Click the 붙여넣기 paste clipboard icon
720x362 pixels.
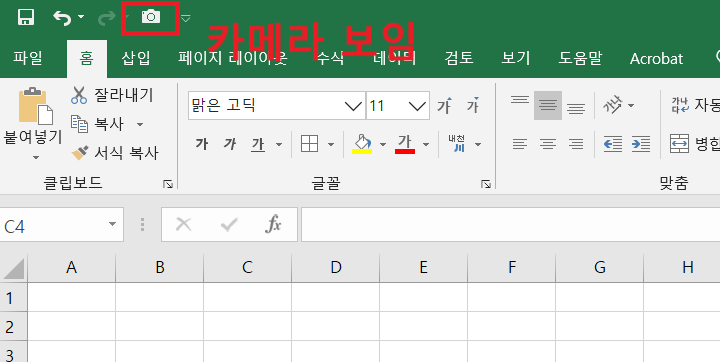[35, 106]
